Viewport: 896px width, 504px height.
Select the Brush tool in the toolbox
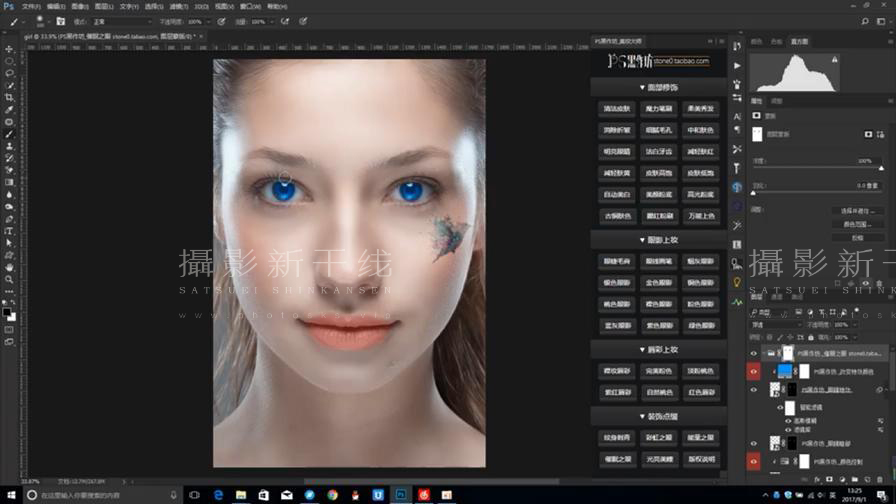(9, 134)
